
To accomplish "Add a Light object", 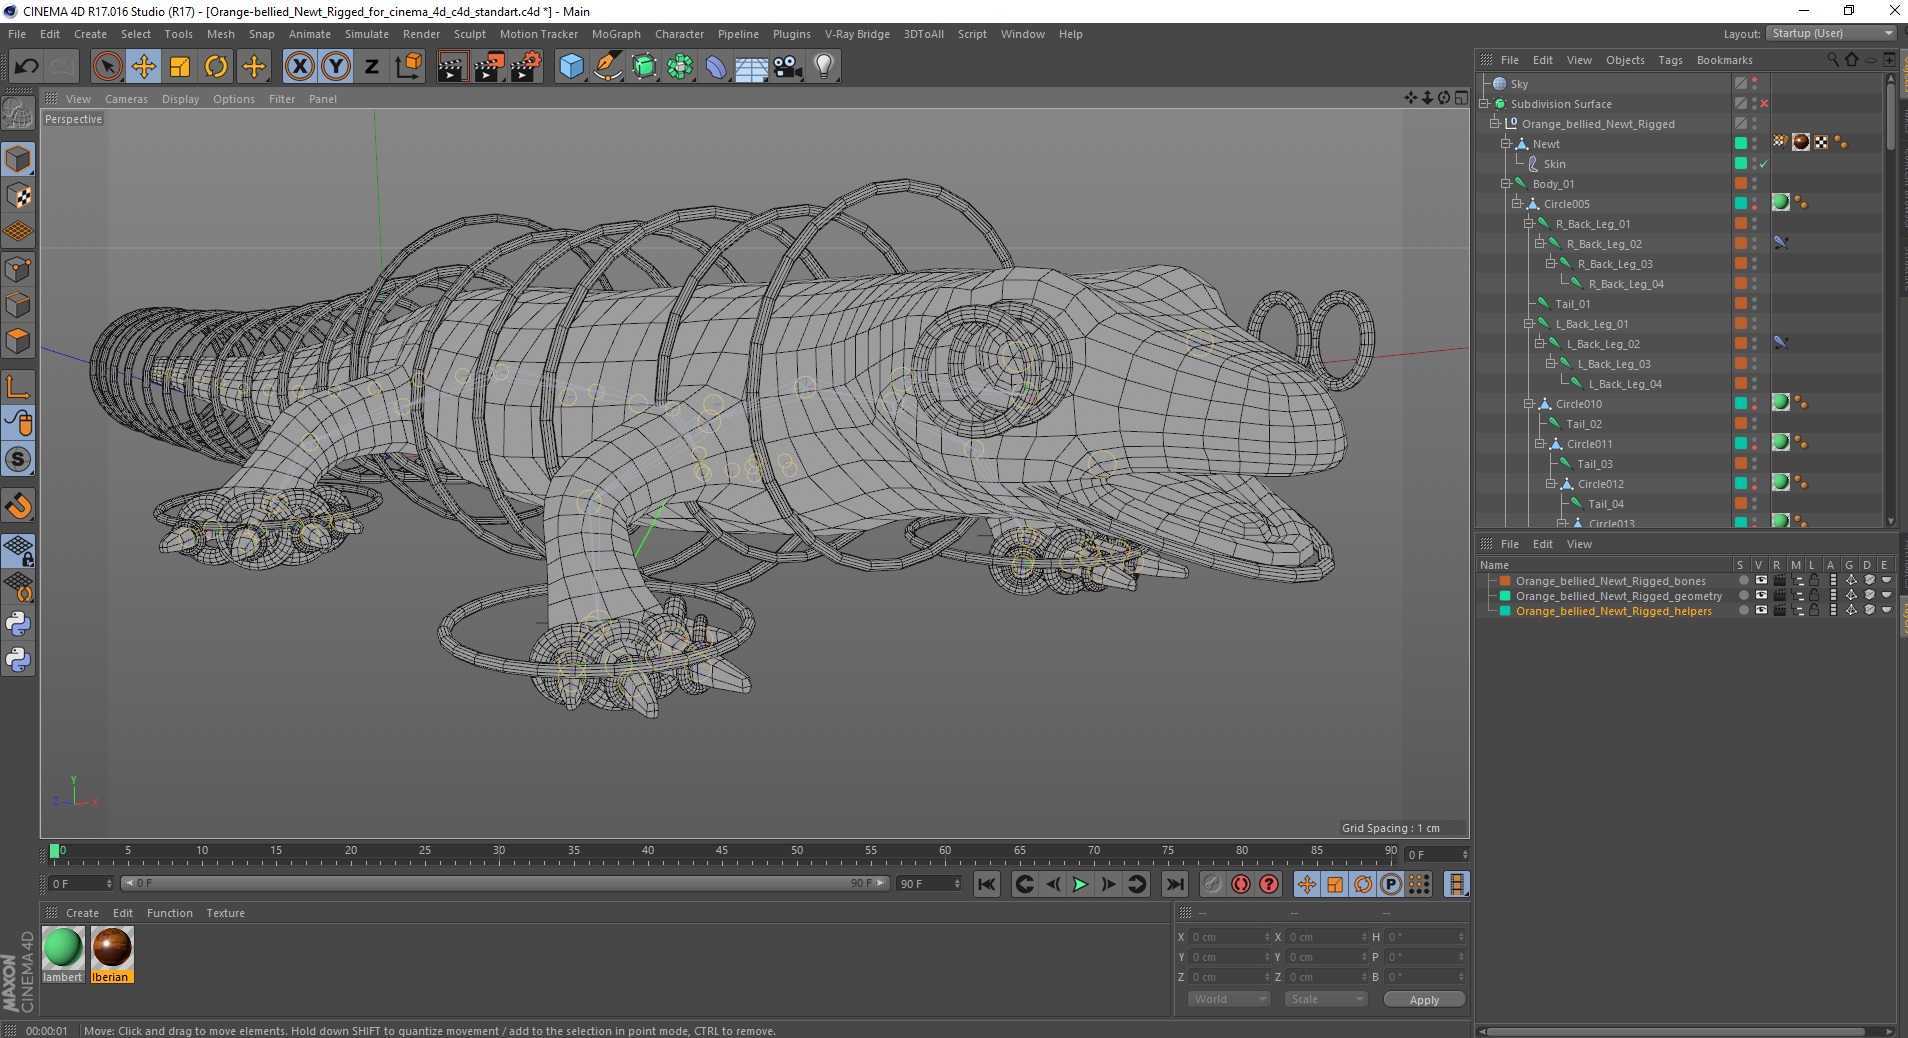I will [824, 67].
